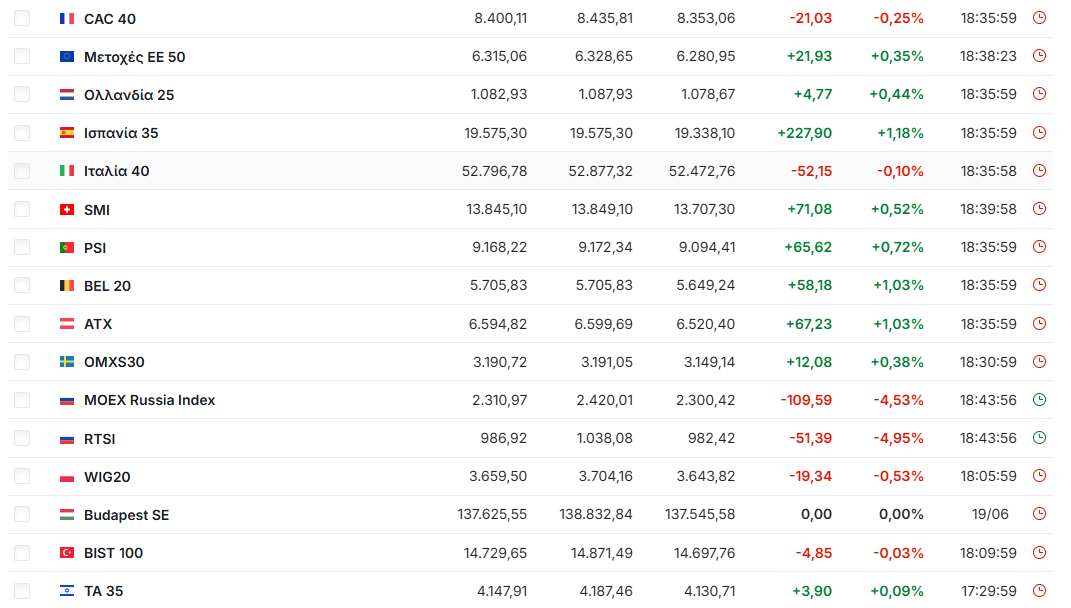Screen dimensions: 1071x608
Task: Check the box next to TA 35
Action: (x=22, y=591)
